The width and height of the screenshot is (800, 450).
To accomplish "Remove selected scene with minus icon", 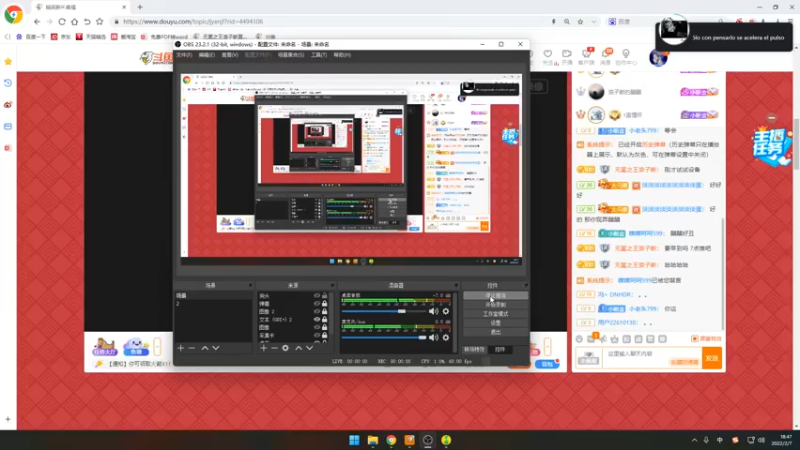I will 192,348.
